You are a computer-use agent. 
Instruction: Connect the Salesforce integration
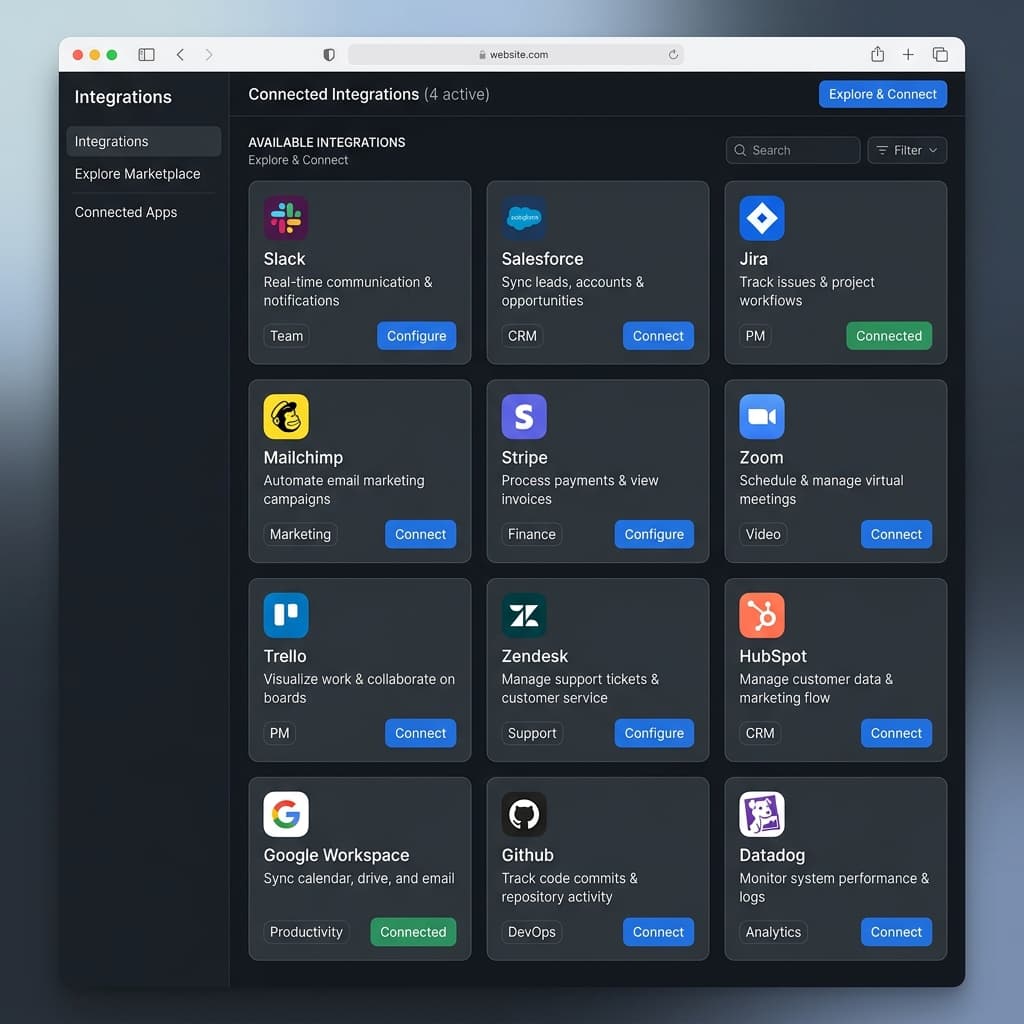(x=658, y=336)
